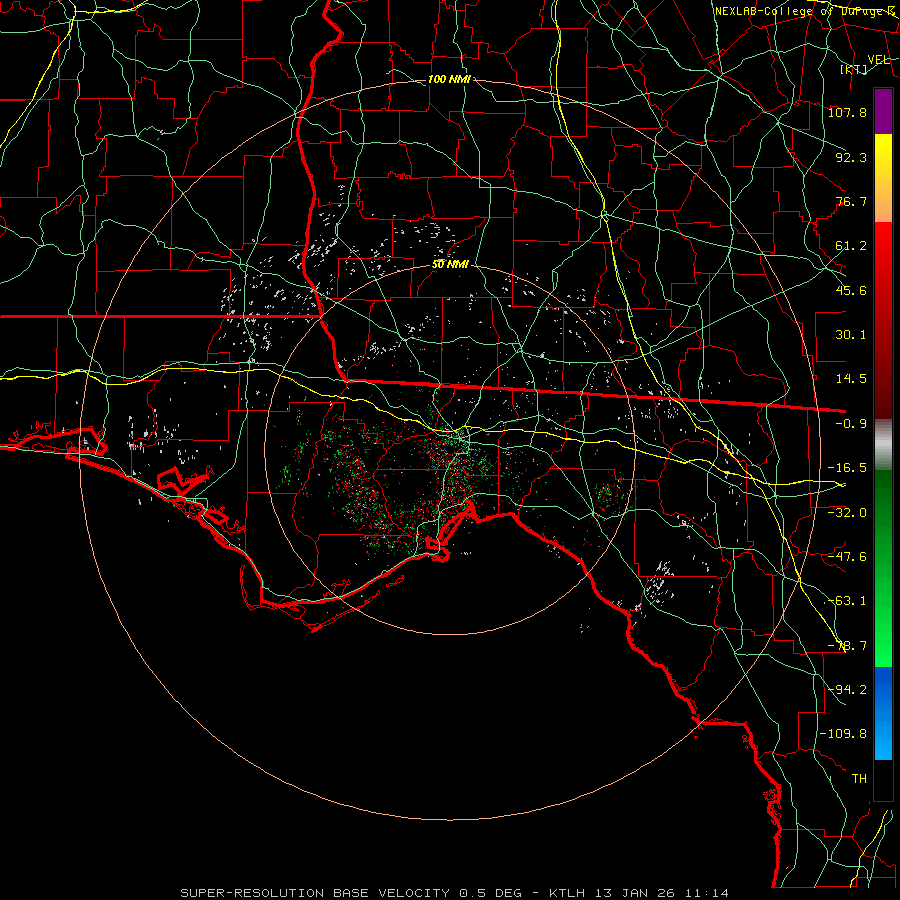Click the VEL legend title
The image size is (900, 900).
(879, 60)
